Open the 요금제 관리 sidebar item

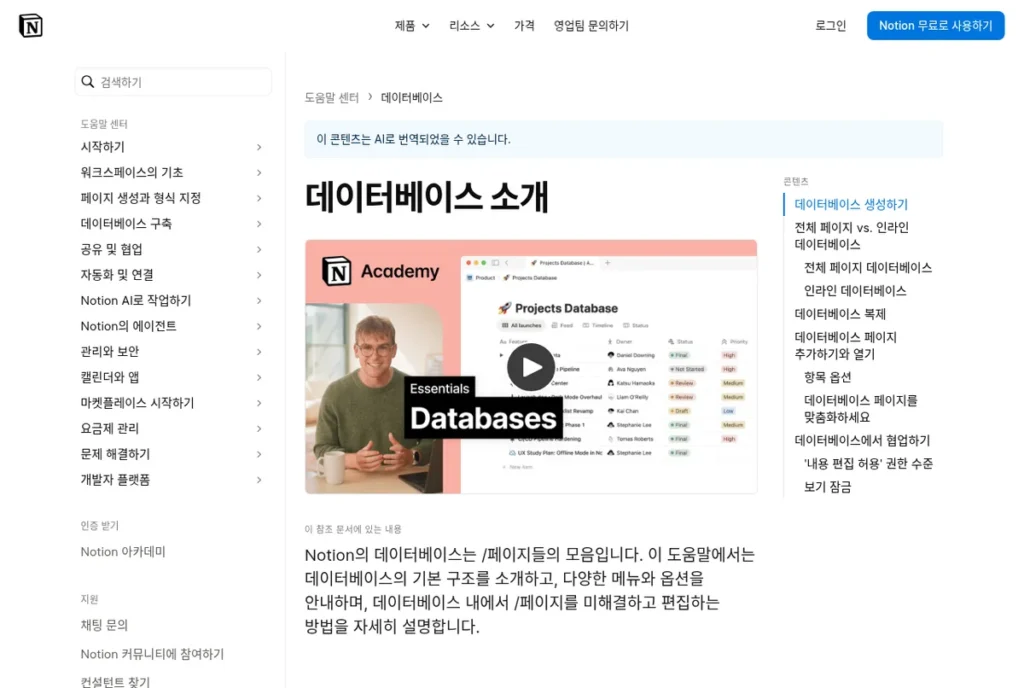pos(110,428)
